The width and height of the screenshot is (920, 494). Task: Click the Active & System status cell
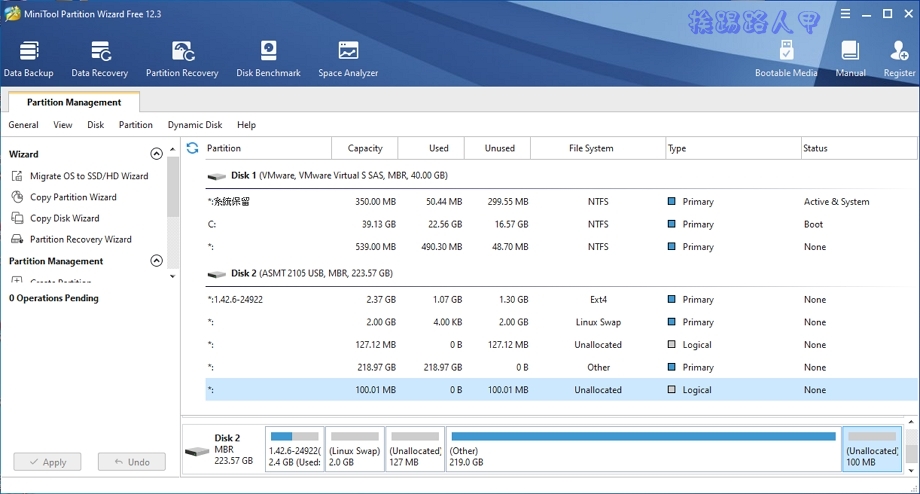pos(837,202)
